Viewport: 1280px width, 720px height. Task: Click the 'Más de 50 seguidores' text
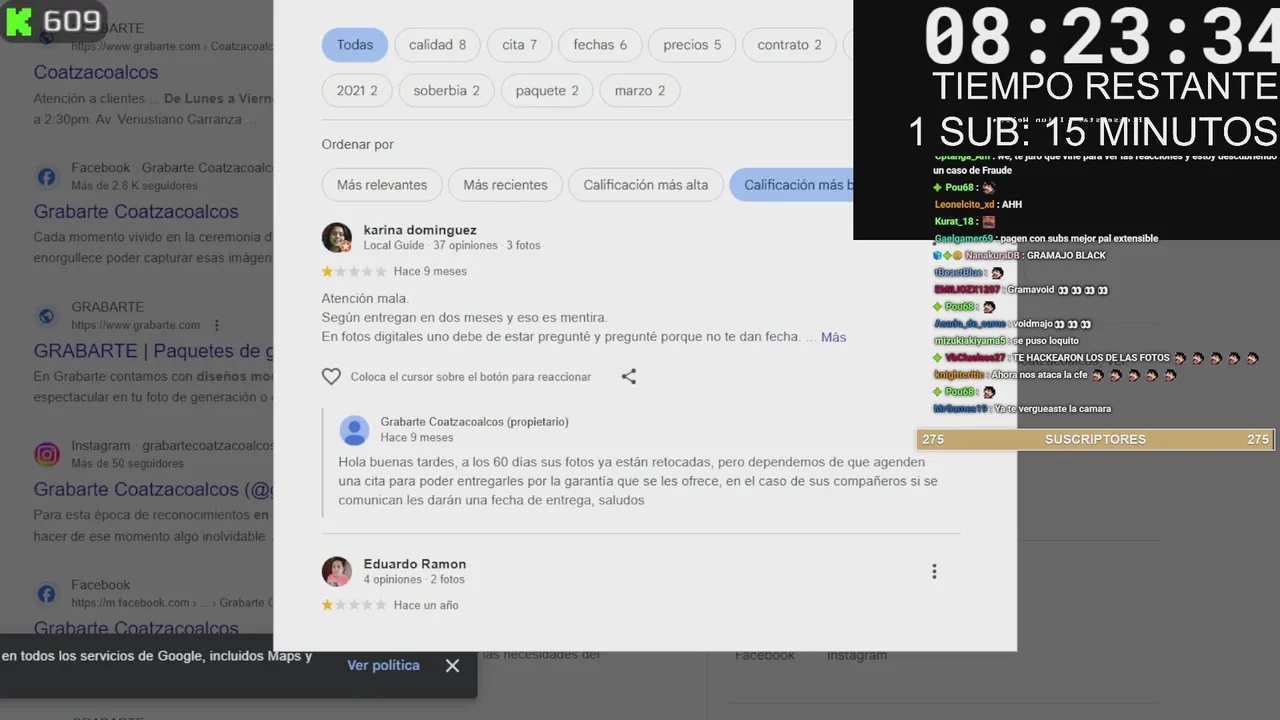pos(127,464)
